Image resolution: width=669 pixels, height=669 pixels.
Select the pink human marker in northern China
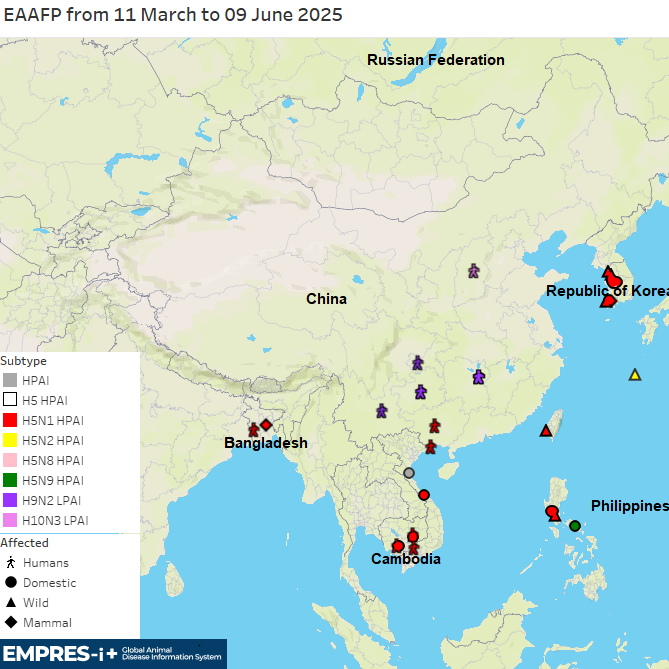(474, 271)
